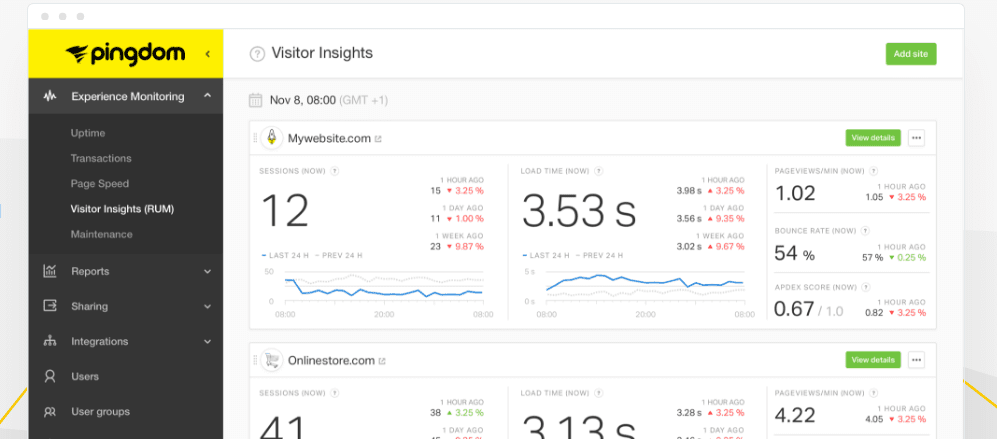This screenshot has height=439, width=997.
Task: Collapse the Experience Monitoring section chevron
Action: click(207, 96)
